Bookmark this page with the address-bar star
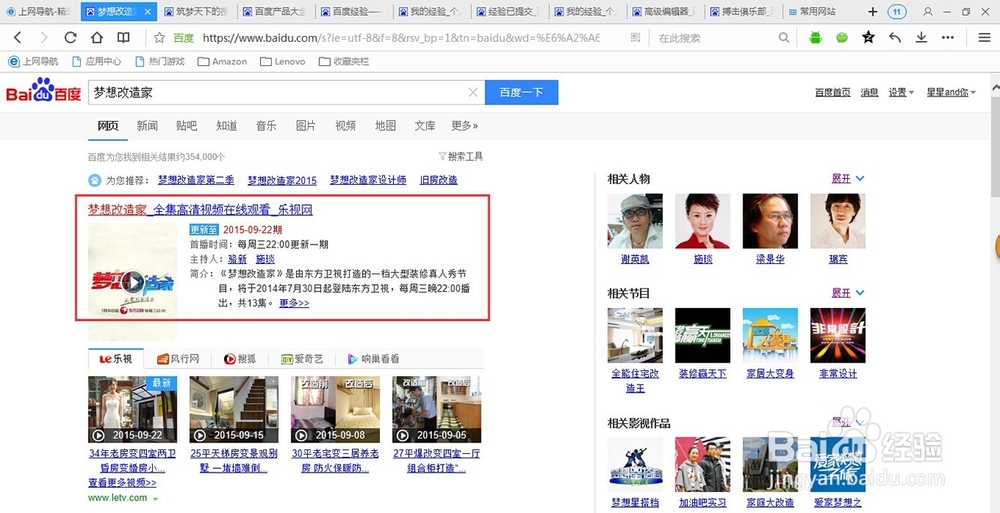1000x513 pixels. 159,38
